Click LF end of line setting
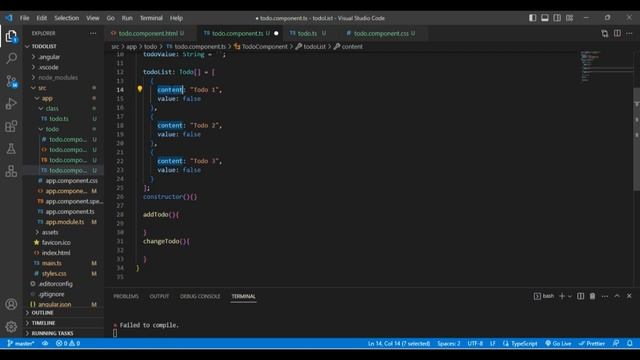The image size is (640, 360). click(493, 343)
